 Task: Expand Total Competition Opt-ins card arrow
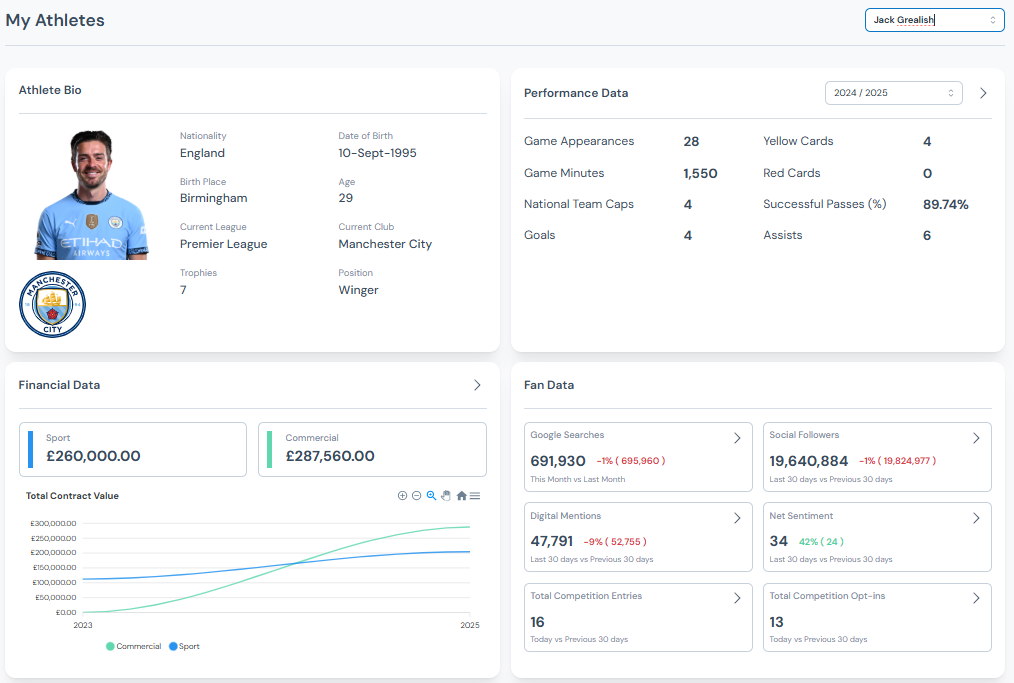point(976,598)
